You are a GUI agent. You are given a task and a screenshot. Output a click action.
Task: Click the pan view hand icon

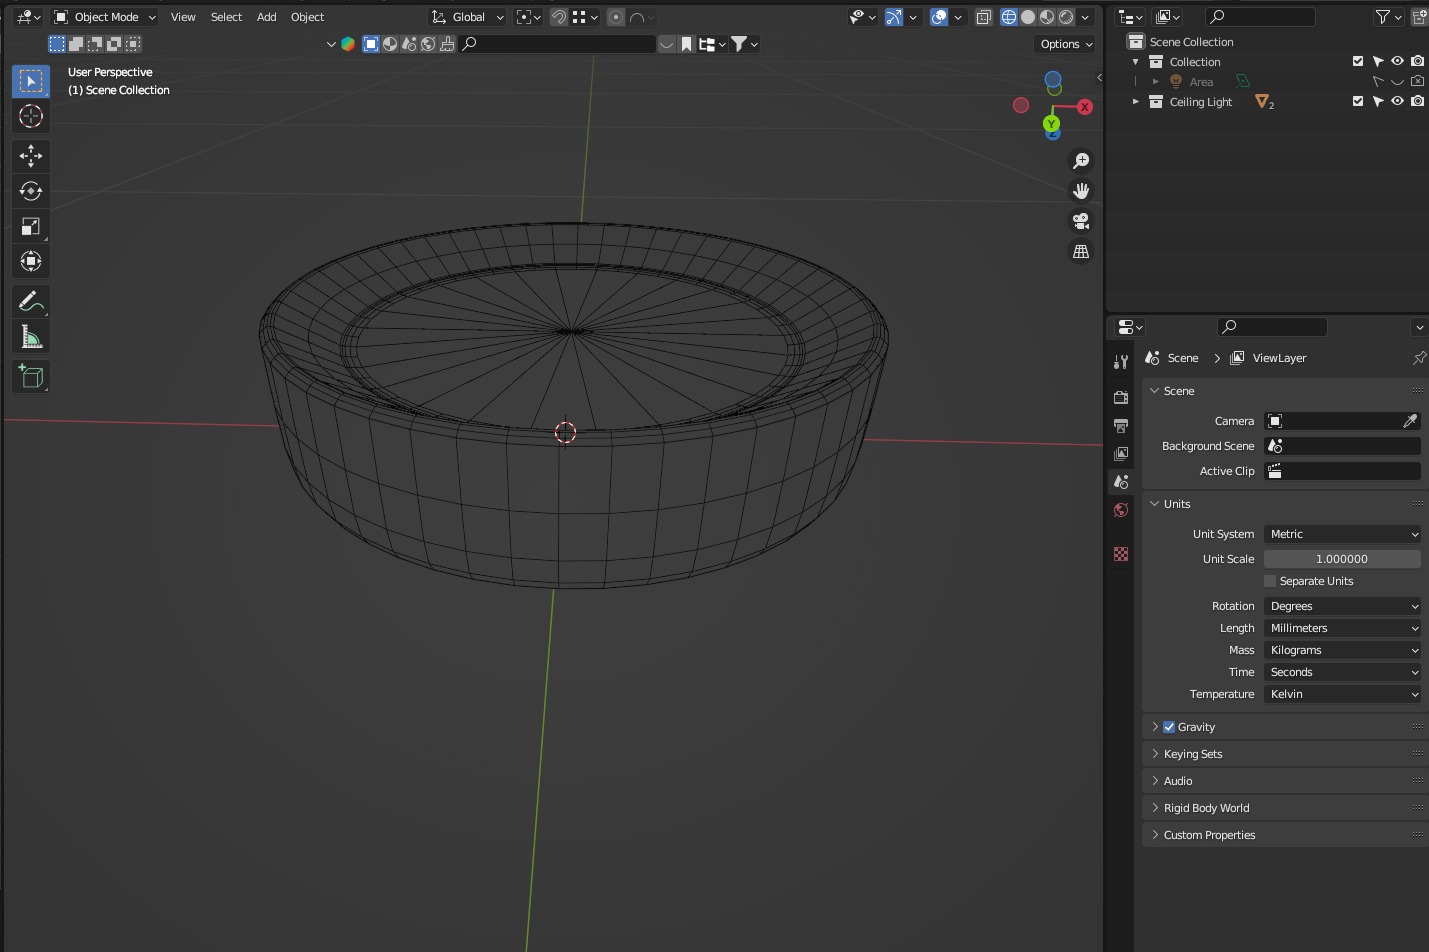coord(1081,191)
